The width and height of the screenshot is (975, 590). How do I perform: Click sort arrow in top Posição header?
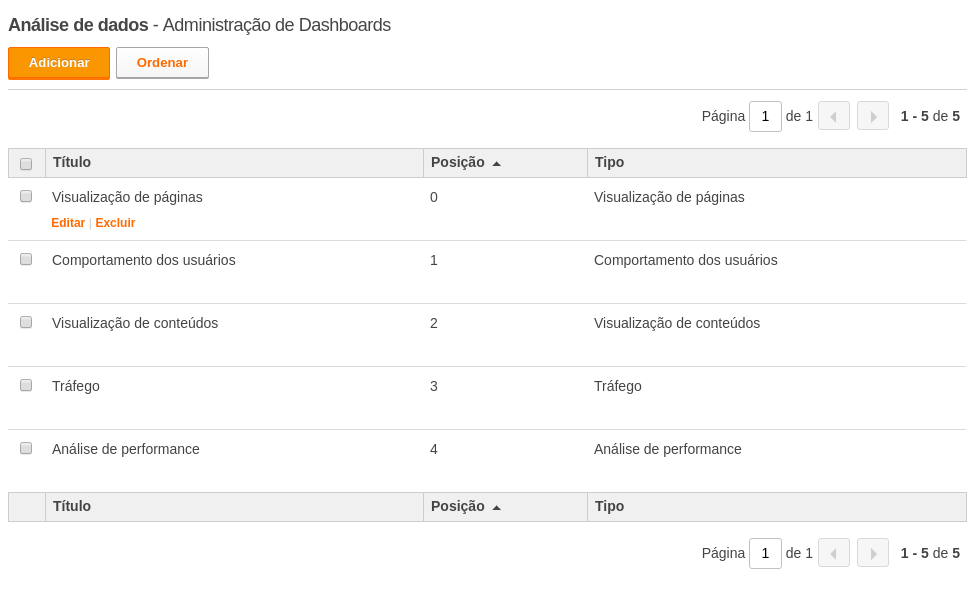(496, 164)
